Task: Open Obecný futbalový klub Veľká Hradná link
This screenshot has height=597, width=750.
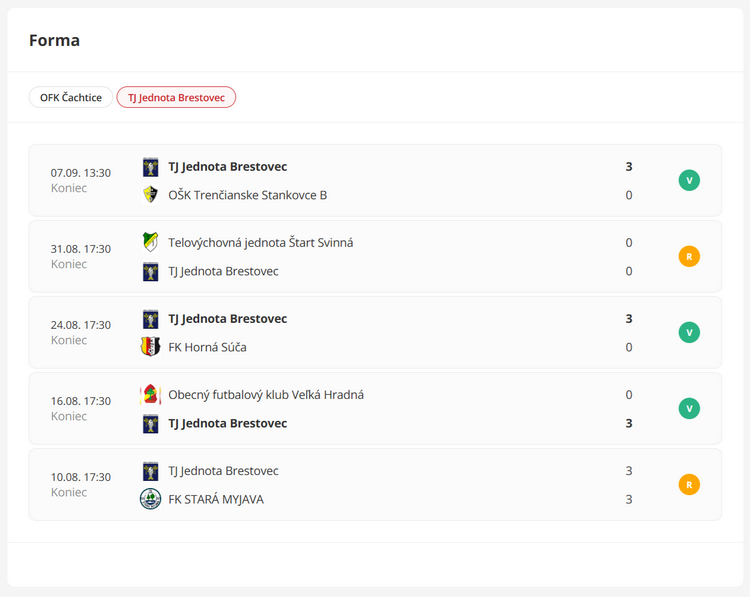Action: click(266, 395)
